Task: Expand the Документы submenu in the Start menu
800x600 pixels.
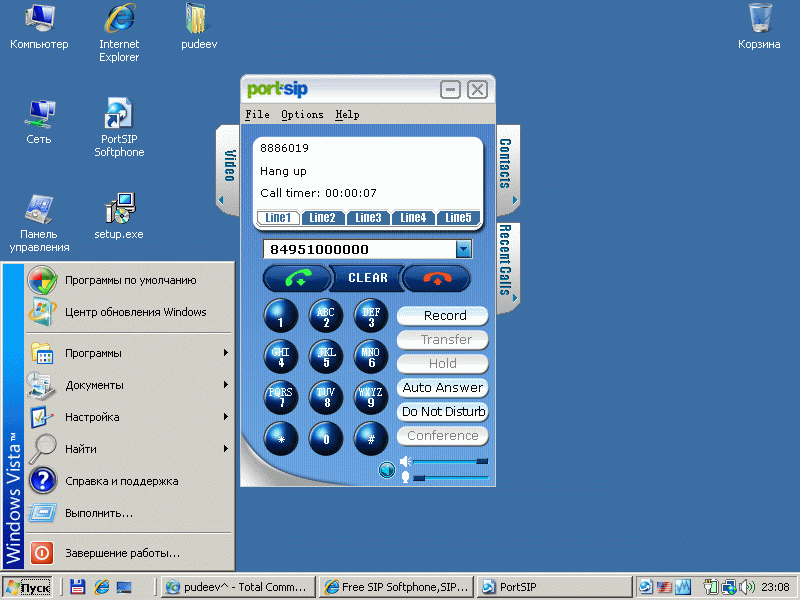Action: pyautogui.click(x=129, y=385)
